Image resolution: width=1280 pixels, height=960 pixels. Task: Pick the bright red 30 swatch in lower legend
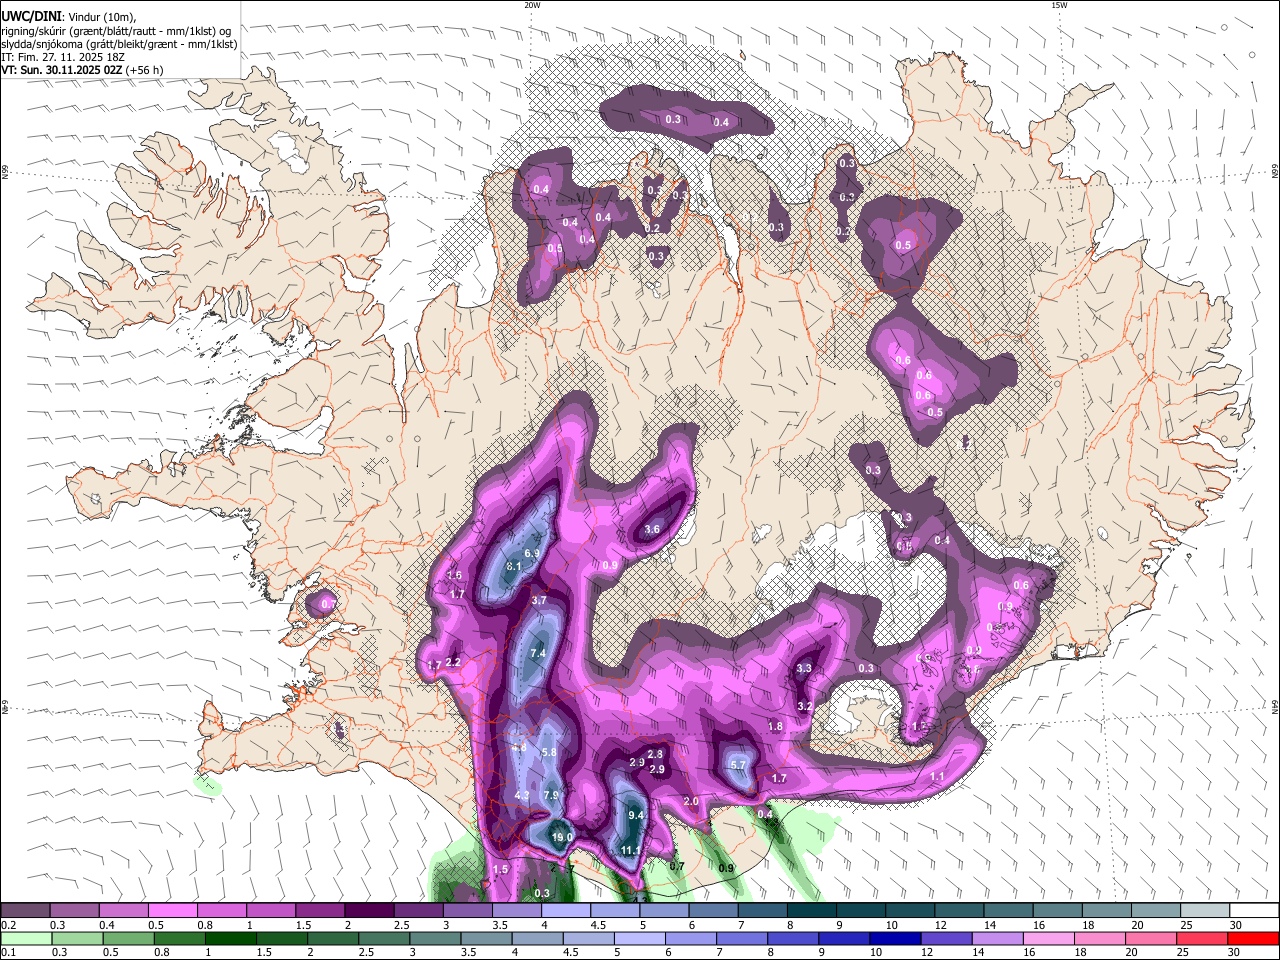click(x=1252, y=939)
